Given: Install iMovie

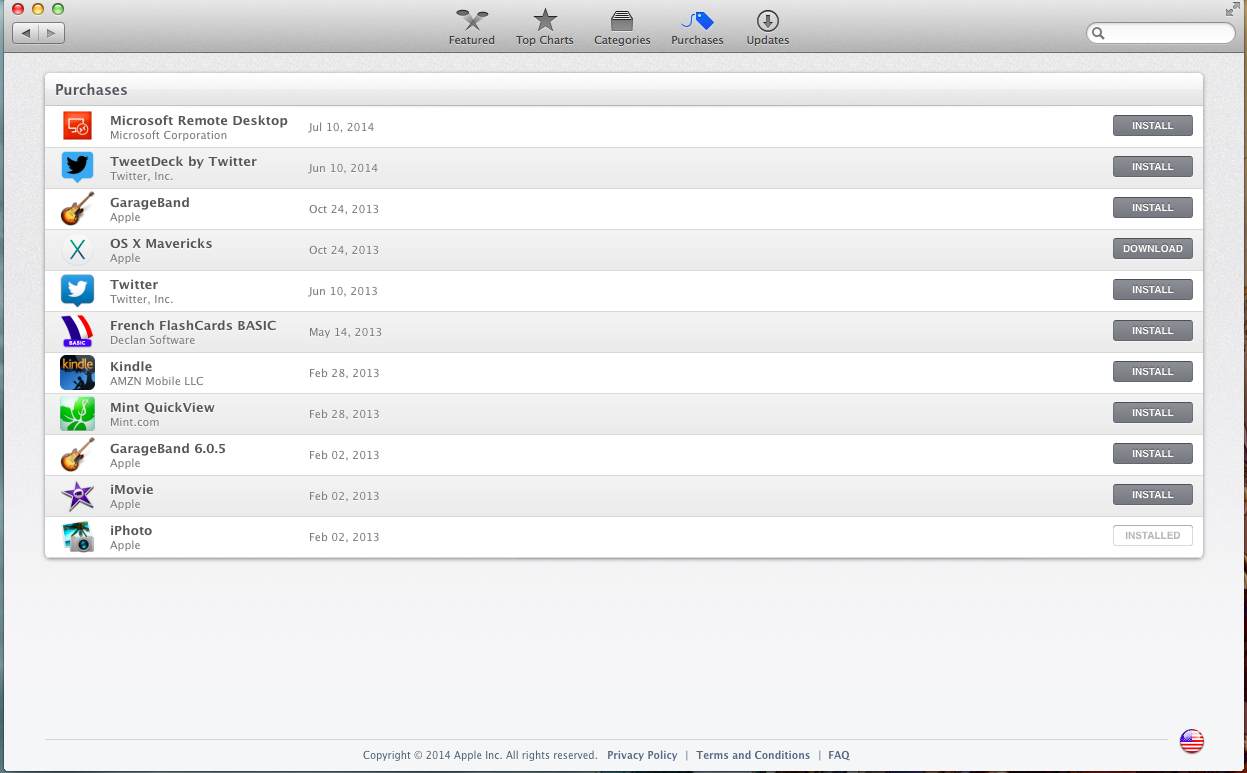Looking at the screenshot, I should tap(1152, 495).
